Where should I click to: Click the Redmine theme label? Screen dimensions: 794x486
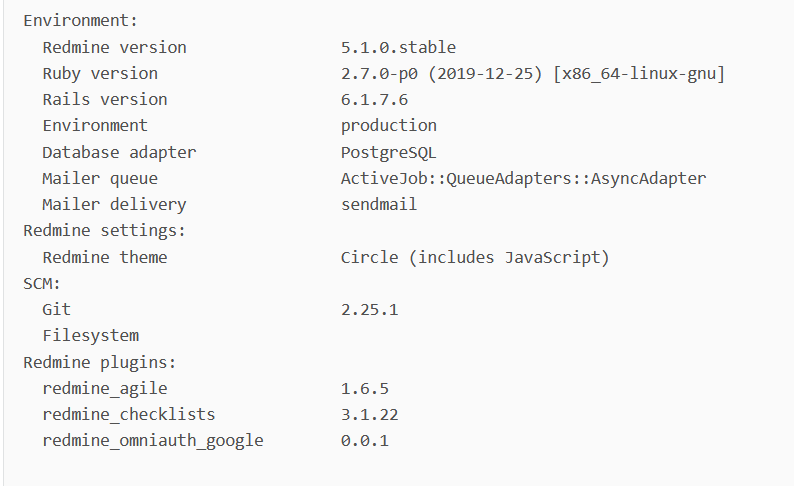point(105,257)
